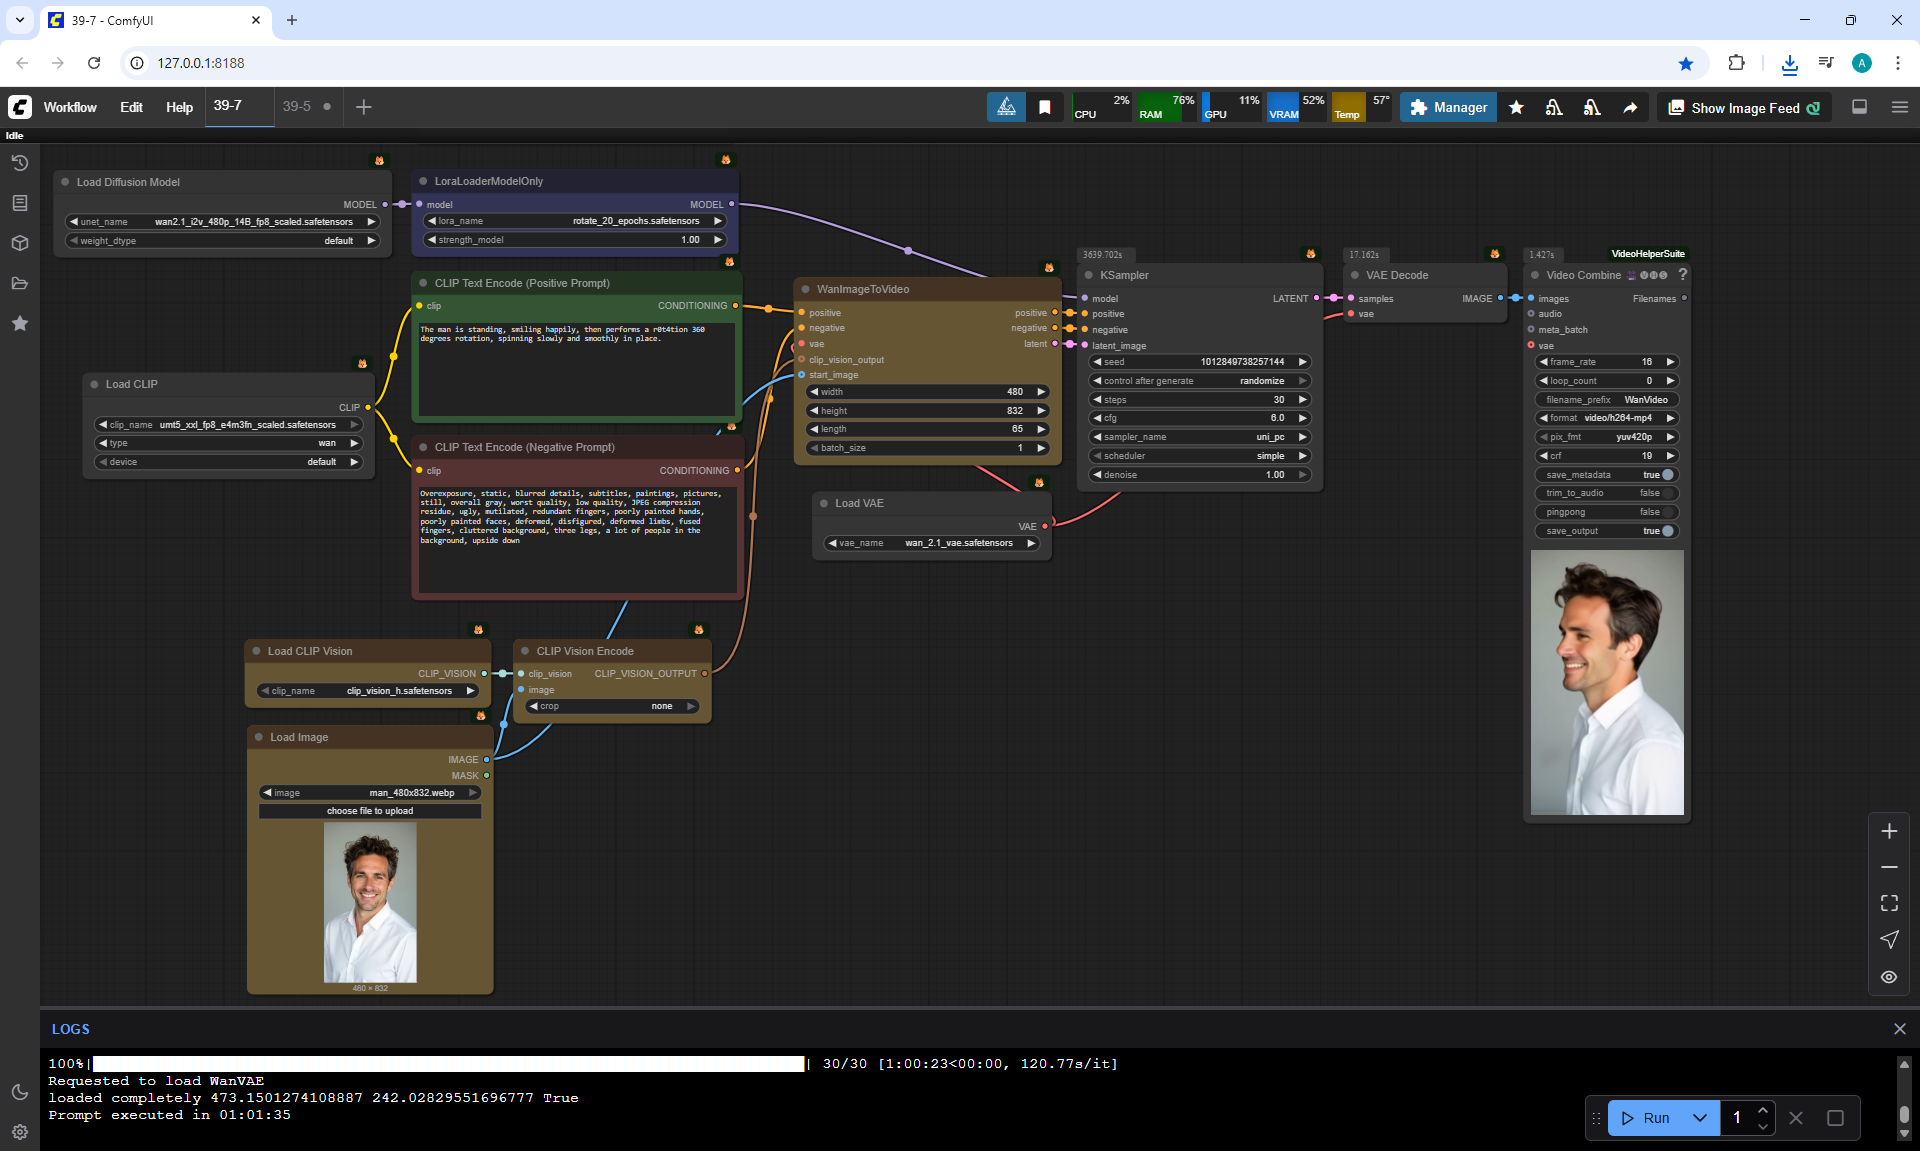Click the share arrow toolbar icon
1920x1151 pixels.
click(x=1630, y=107)
